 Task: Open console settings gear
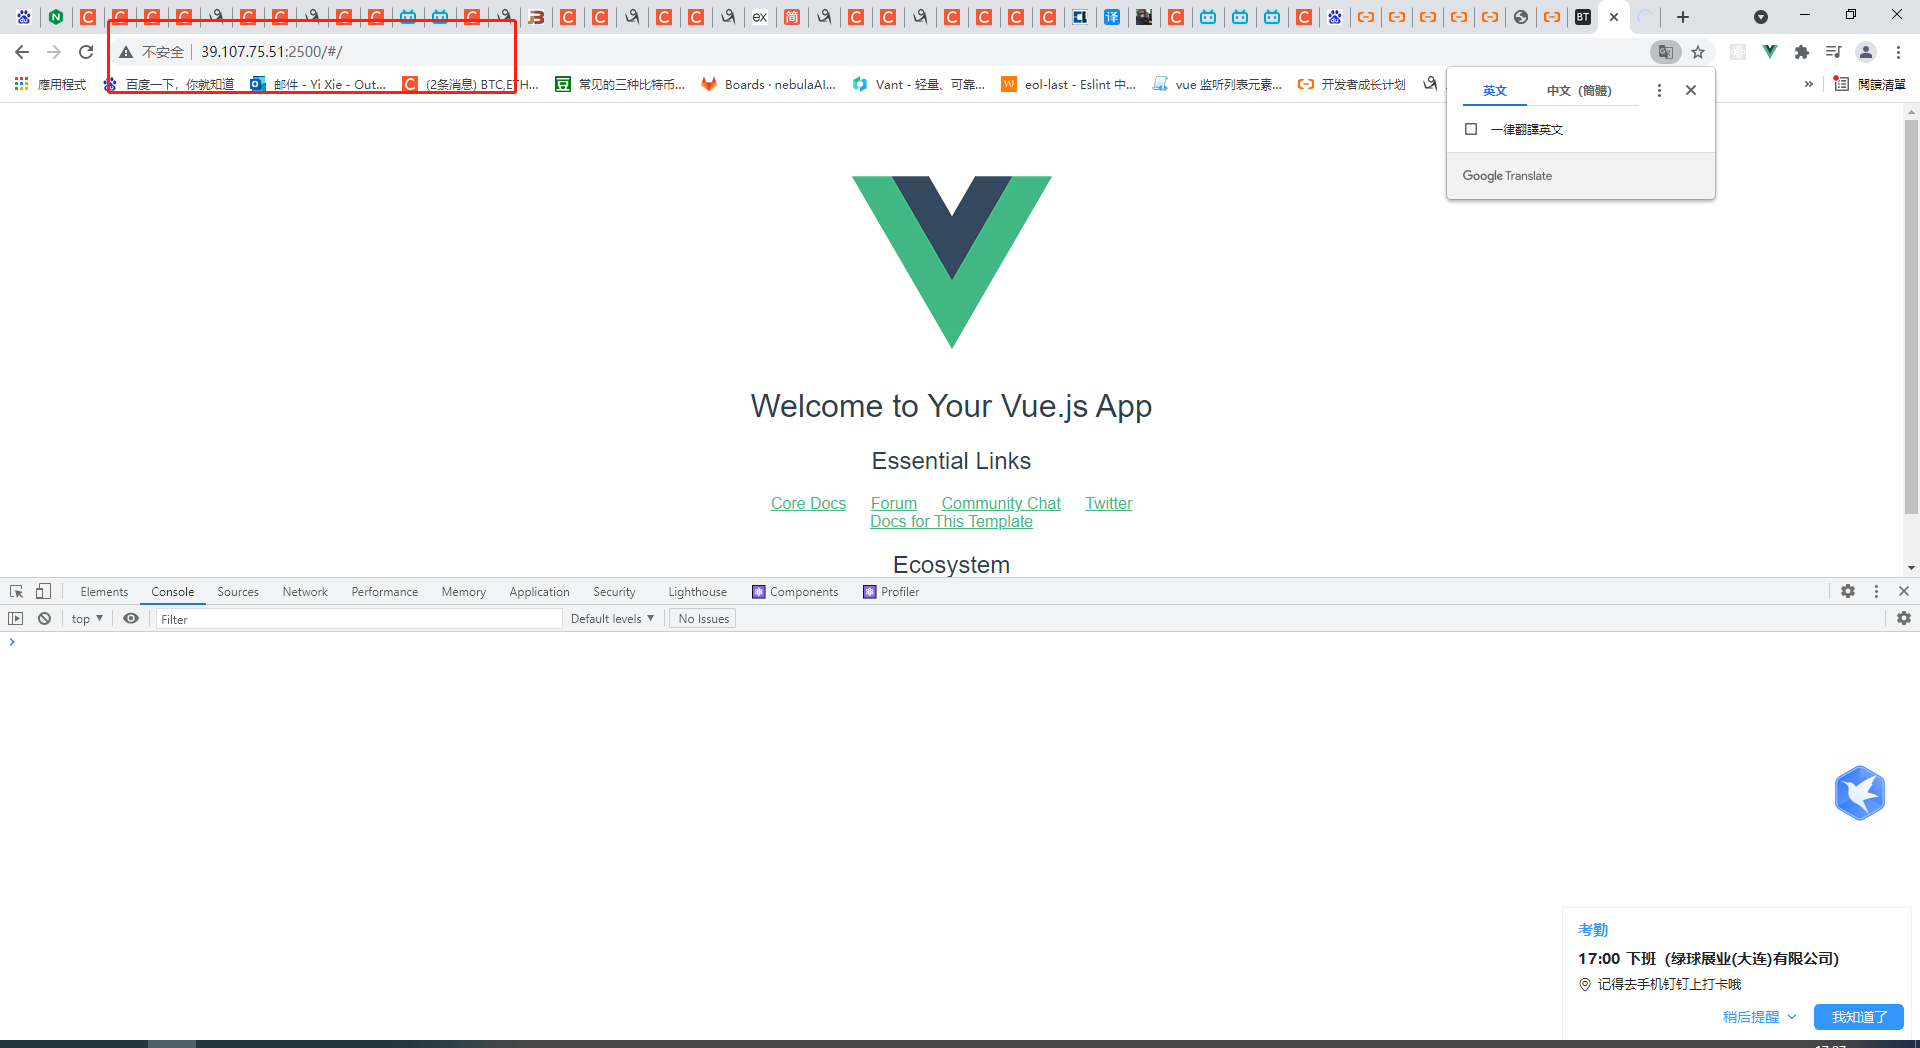pyautogui.click(x=1904, y=619)
